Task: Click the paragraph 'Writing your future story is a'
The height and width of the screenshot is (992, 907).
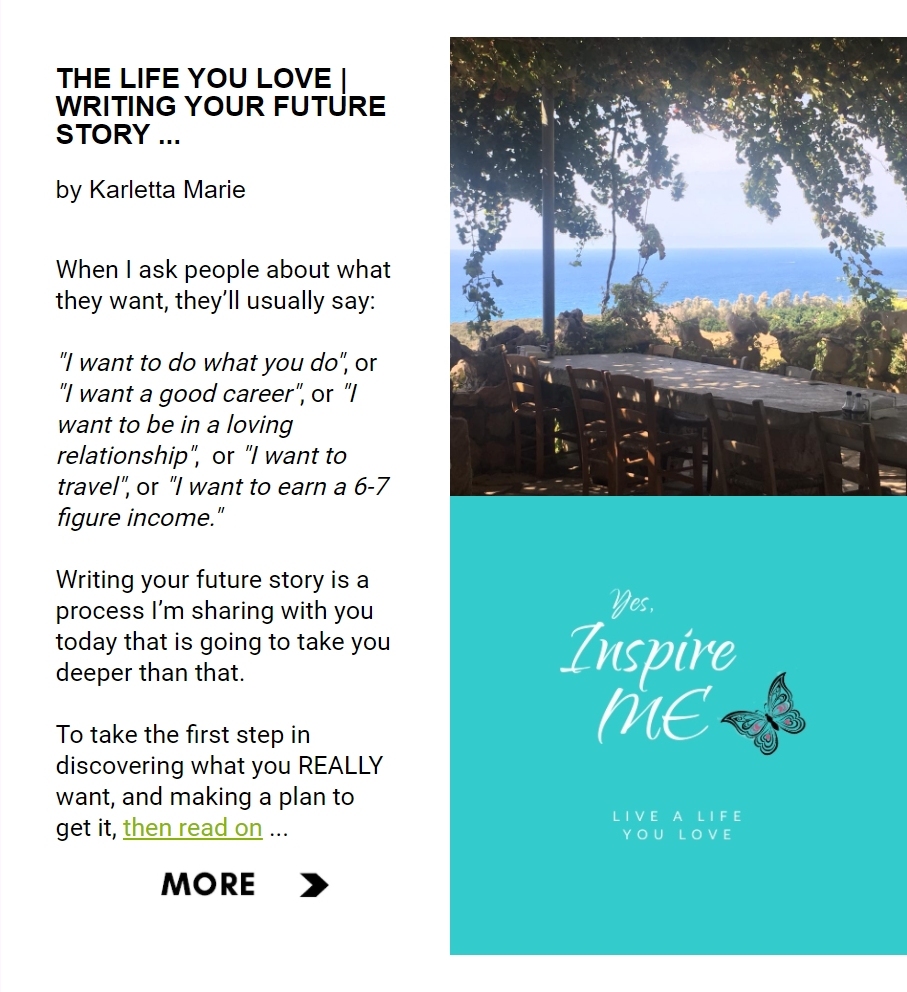Action: 223,626
